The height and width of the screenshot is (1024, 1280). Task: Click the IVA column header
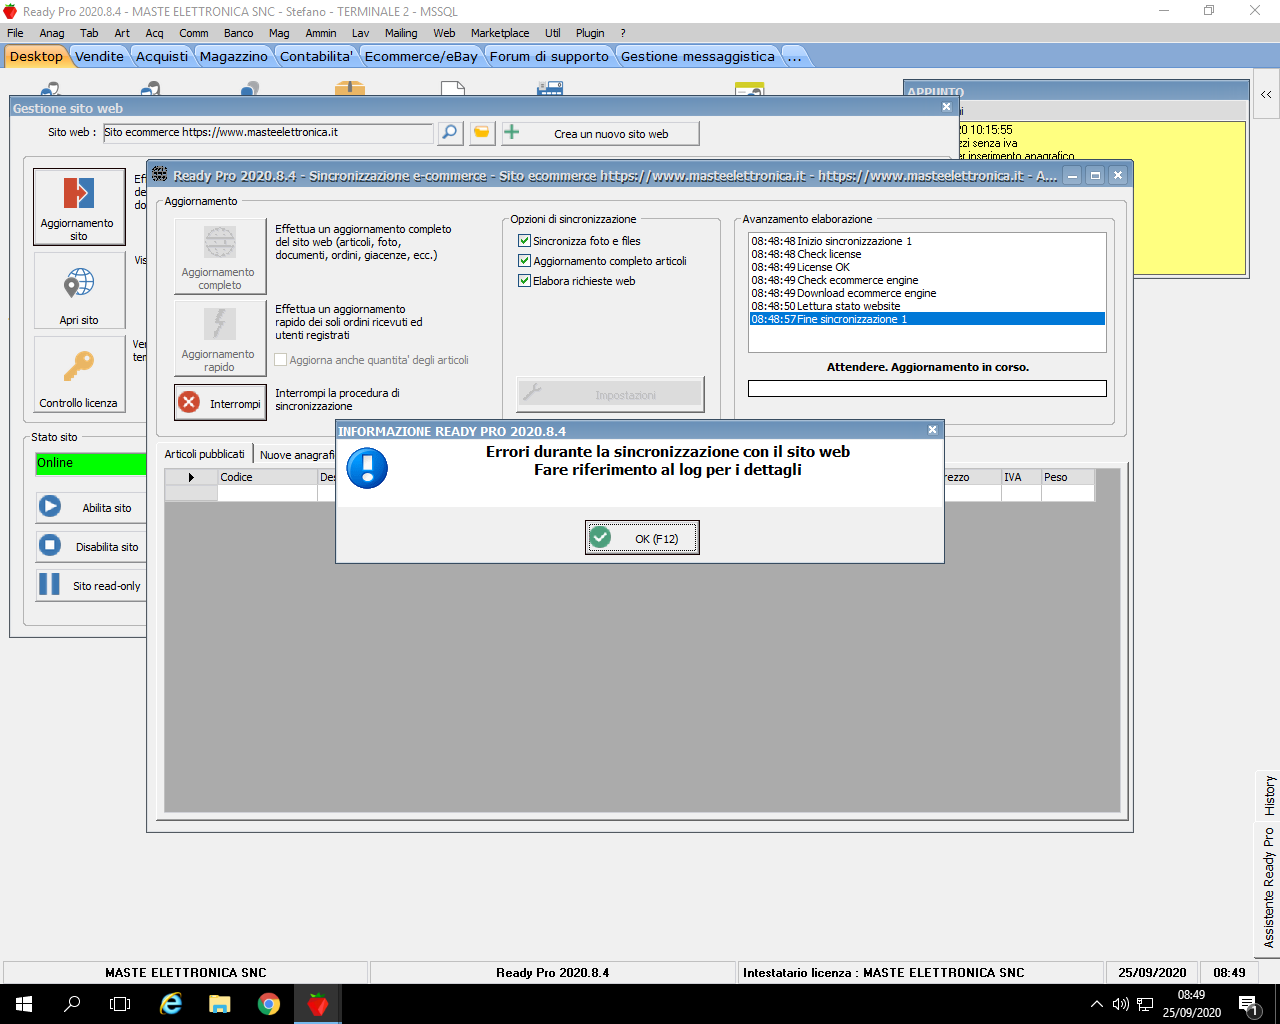click(1021, 477)
